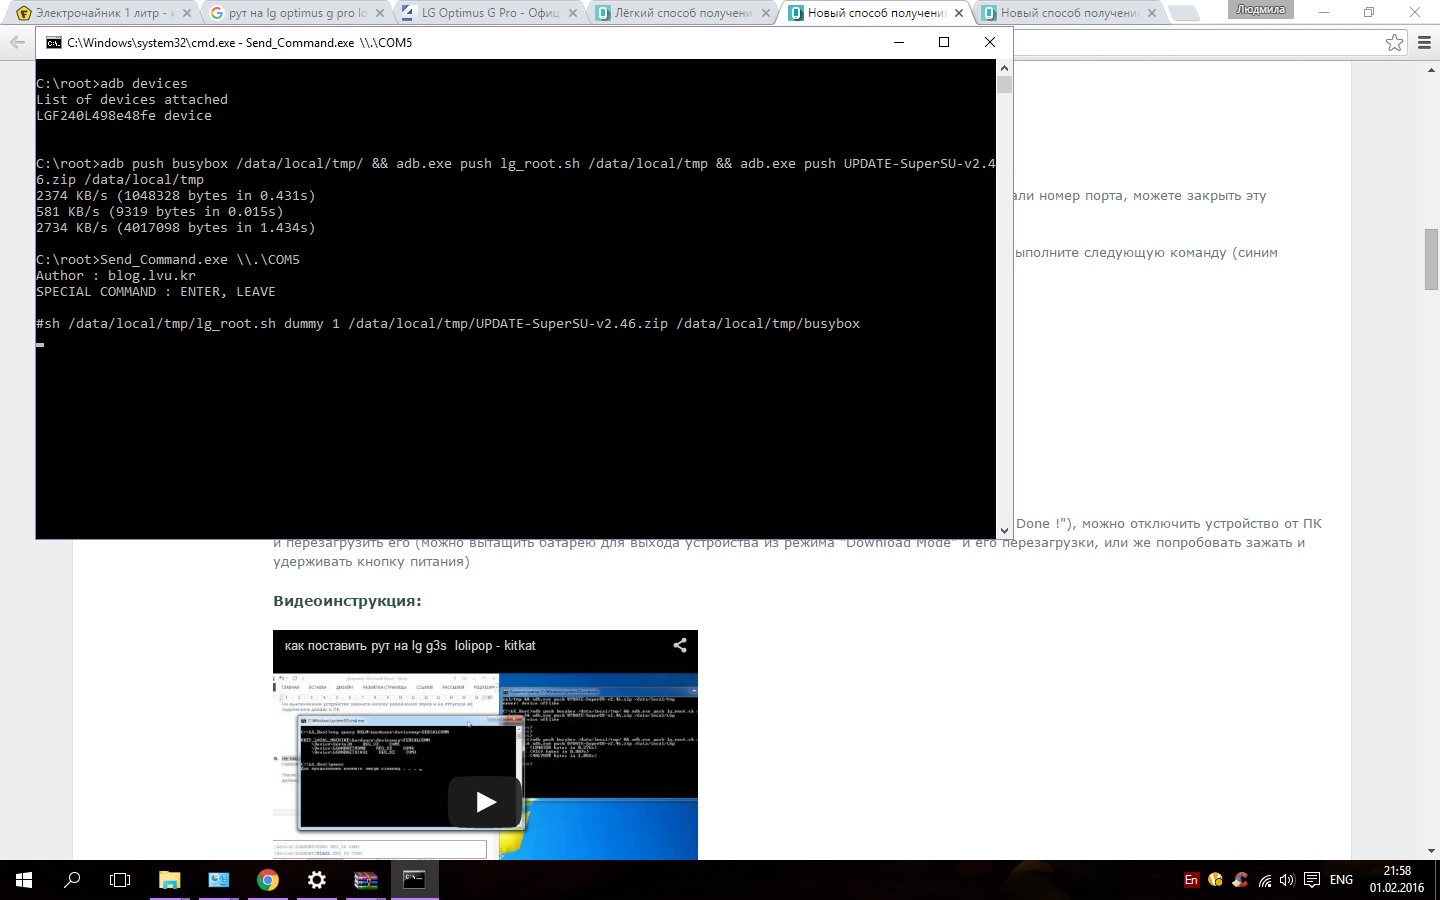Switch to 'Электрочайник 1 литр' tab
1440x900 pixels.
(x=100, y=13)
